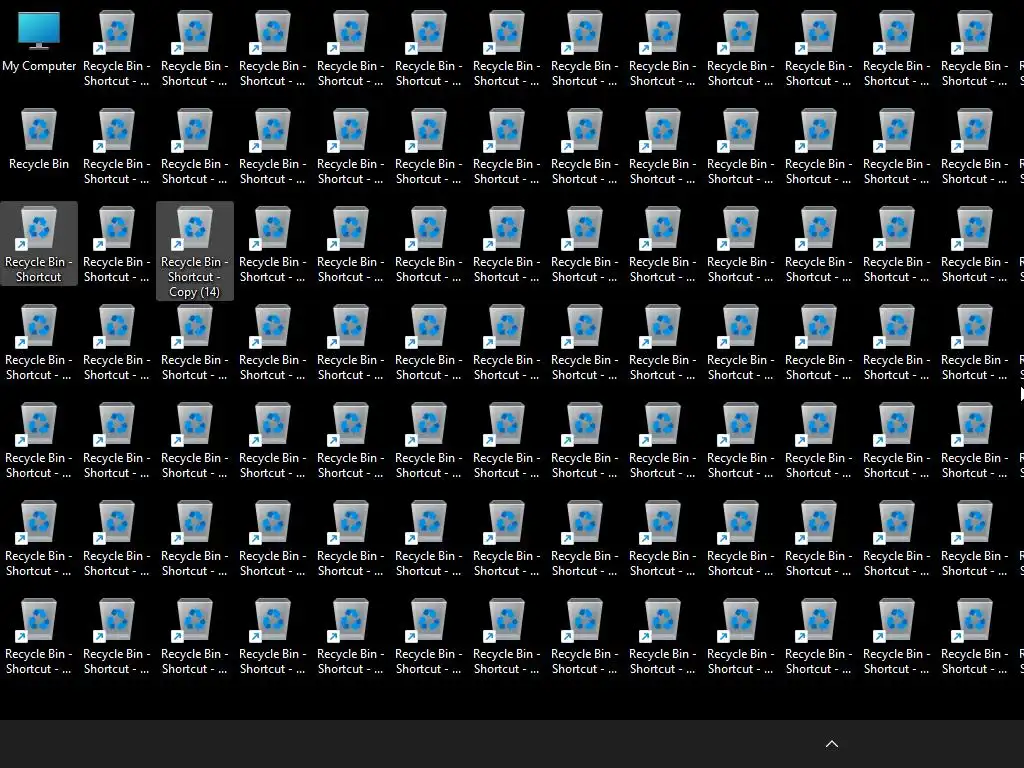Expand hidden tray icons chevron in taskbar
The image size is (1024, 768).
pos(831,744)
